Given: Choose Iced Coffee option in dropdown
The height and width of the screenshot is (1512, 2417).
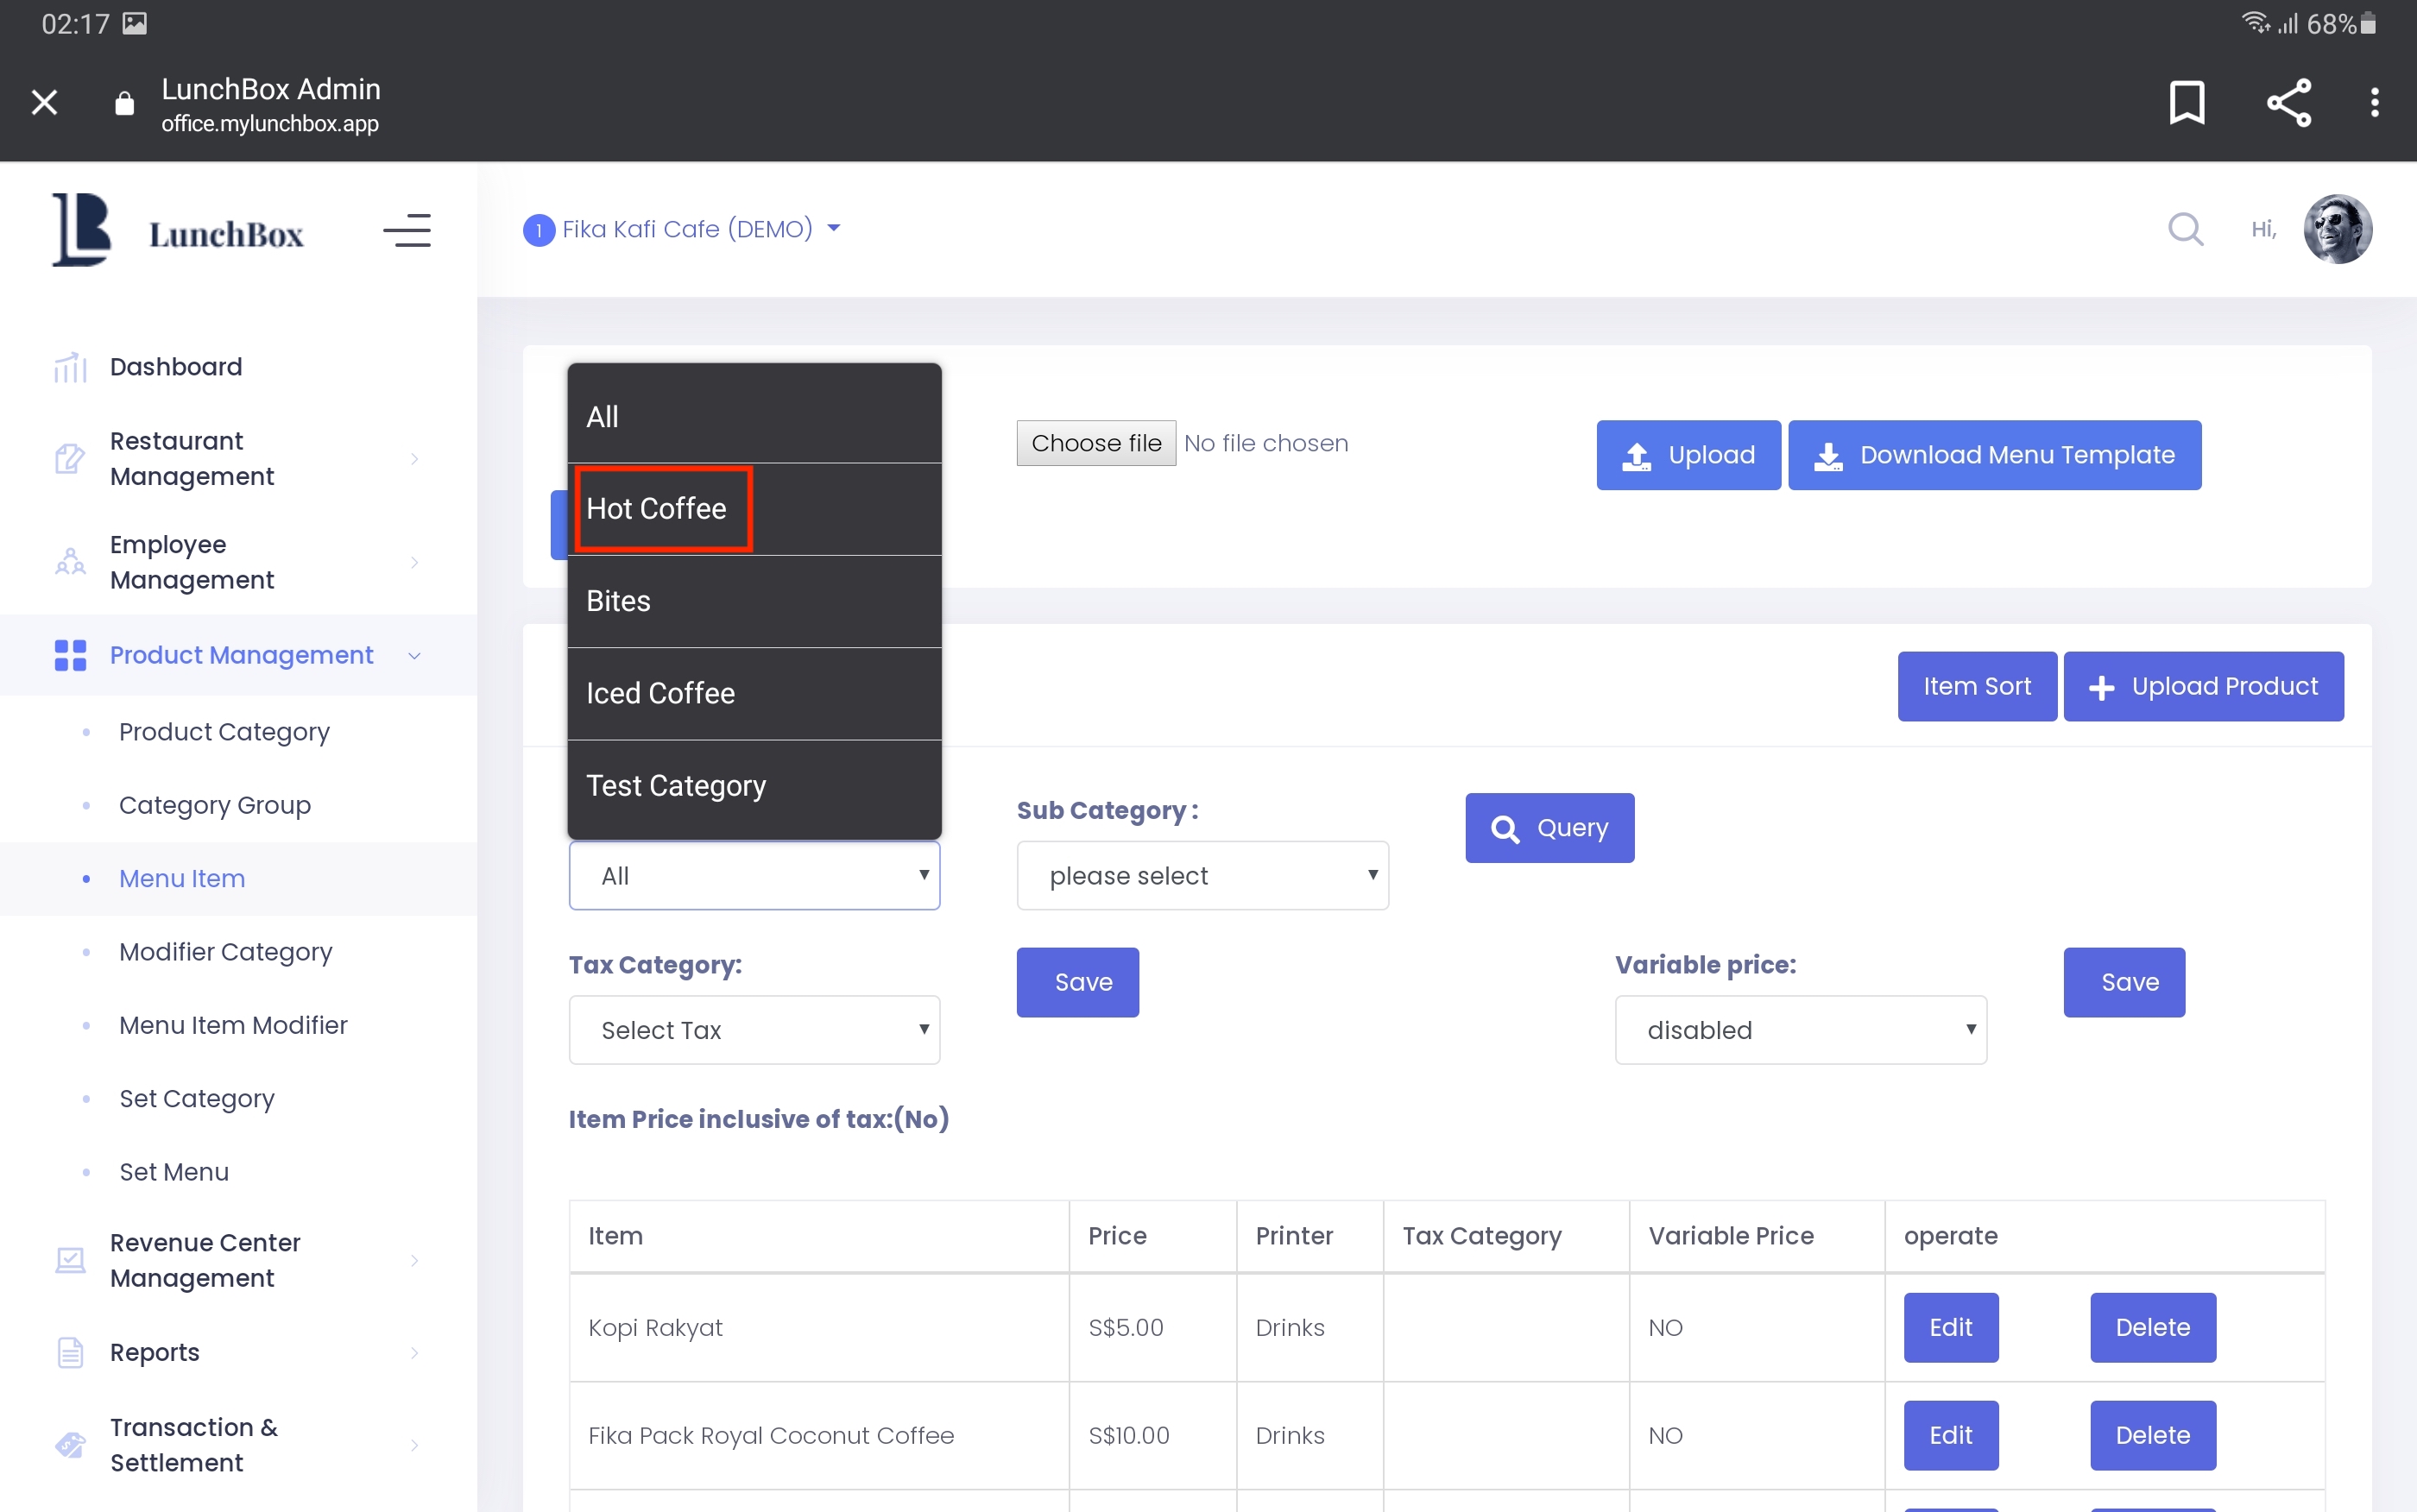Looking at the screenshot, I should click(x=661, y=693).
